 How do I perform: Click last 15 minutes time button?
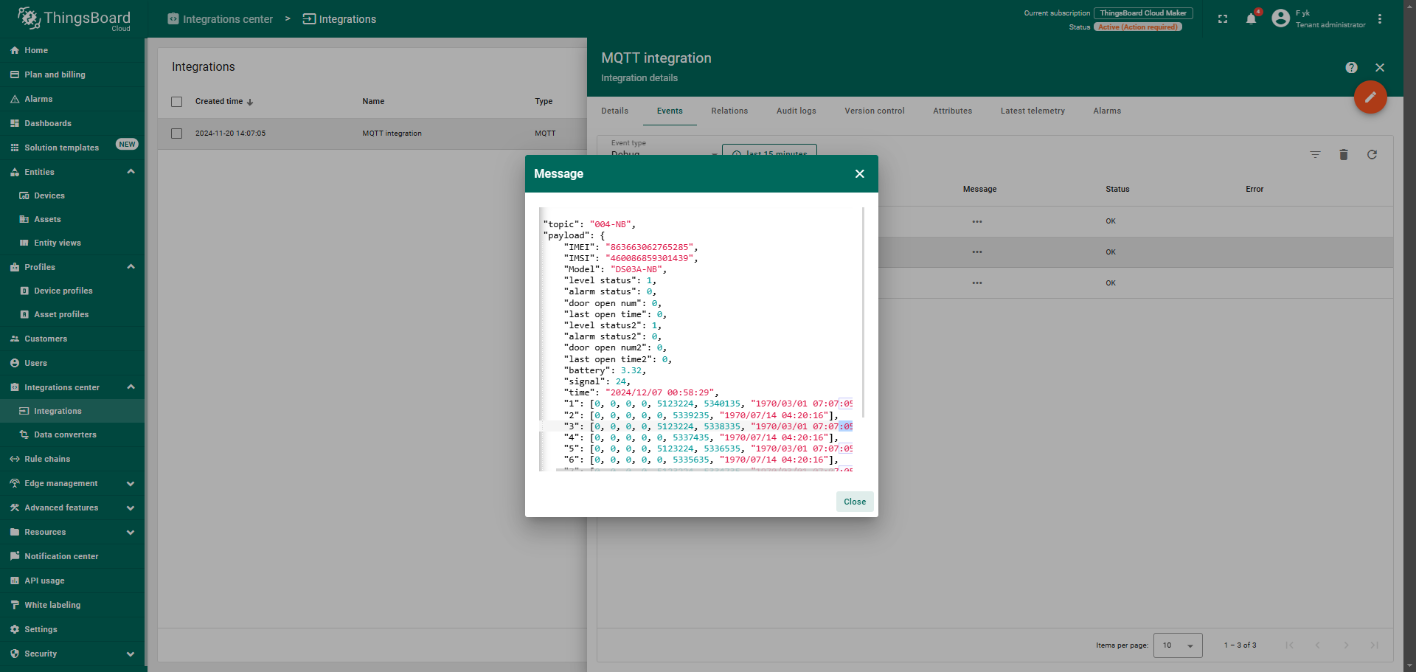click(x=770, y=151)
